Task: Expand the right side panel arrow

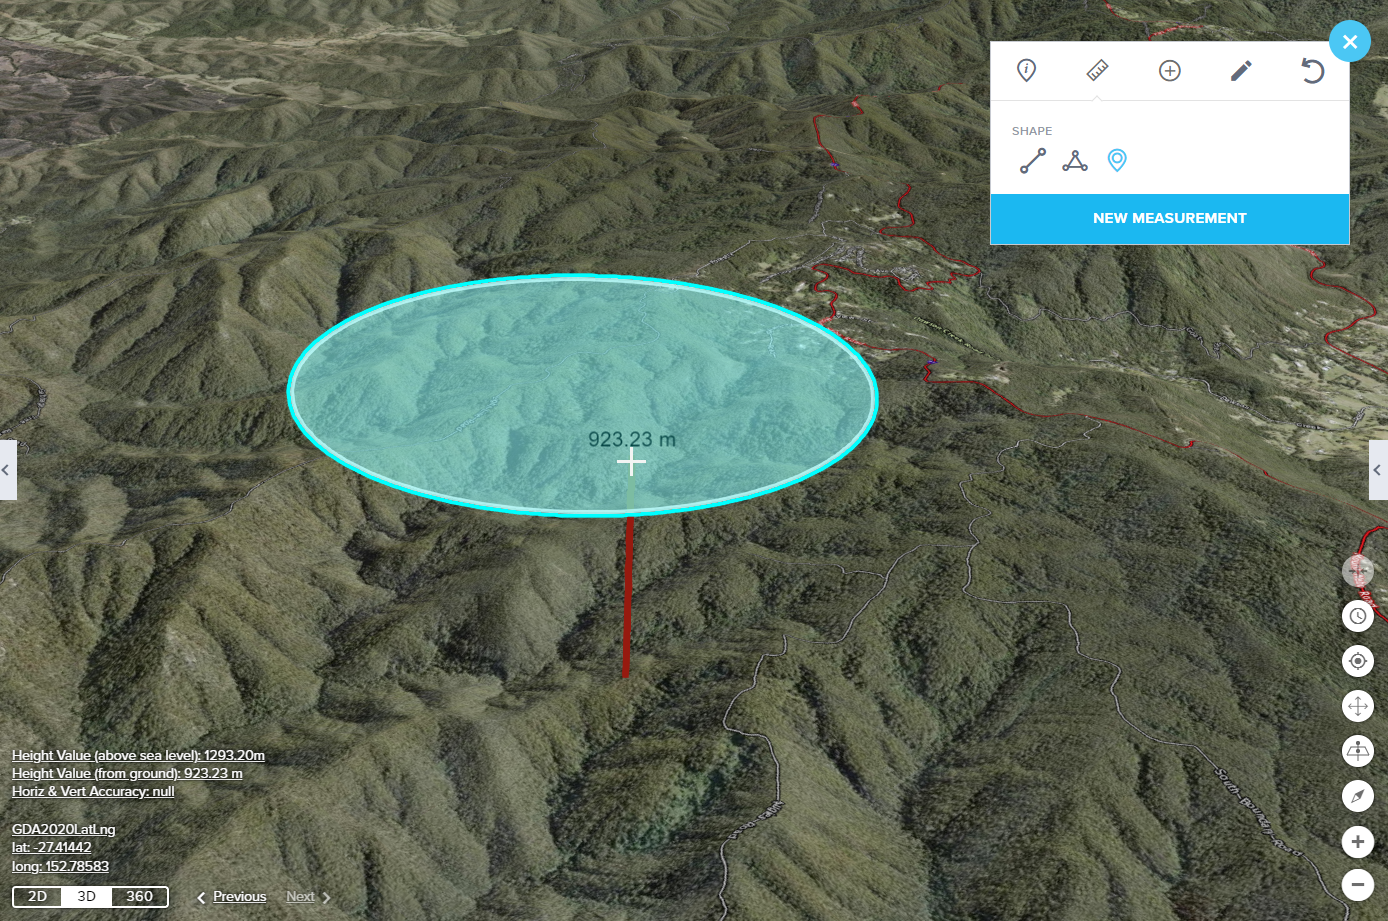Action: pyautogui.click(x=1378, y=470)
